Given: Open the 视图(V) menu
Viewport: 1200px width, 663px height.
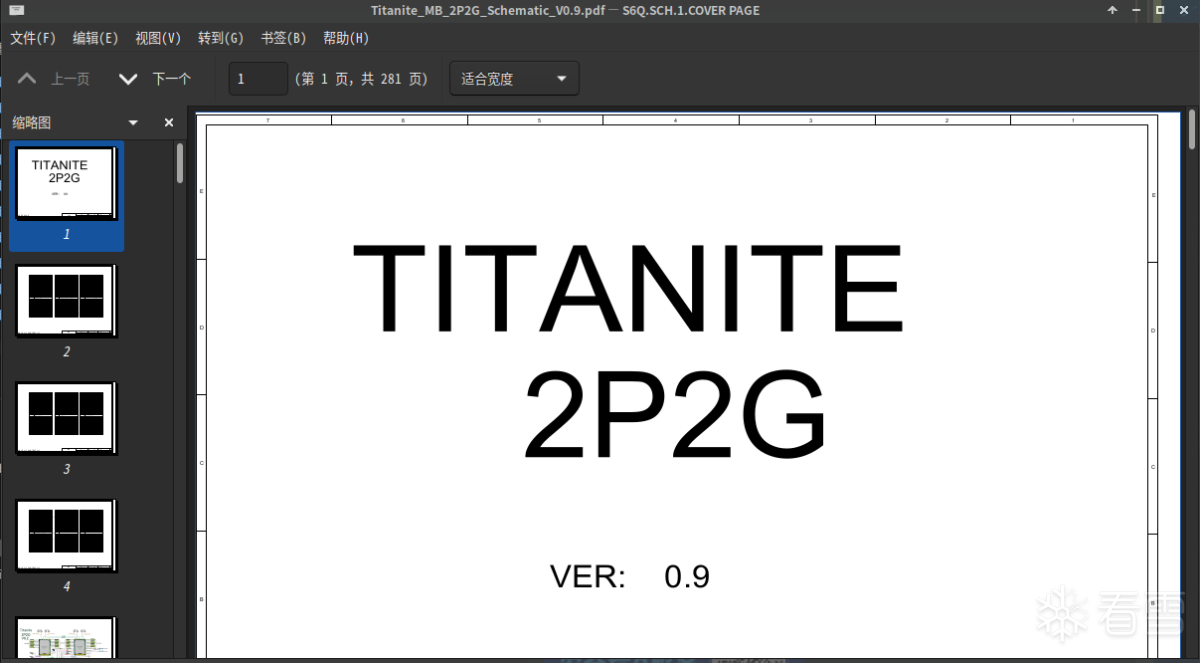Looking at the screenshot, I should pos(158,38).
